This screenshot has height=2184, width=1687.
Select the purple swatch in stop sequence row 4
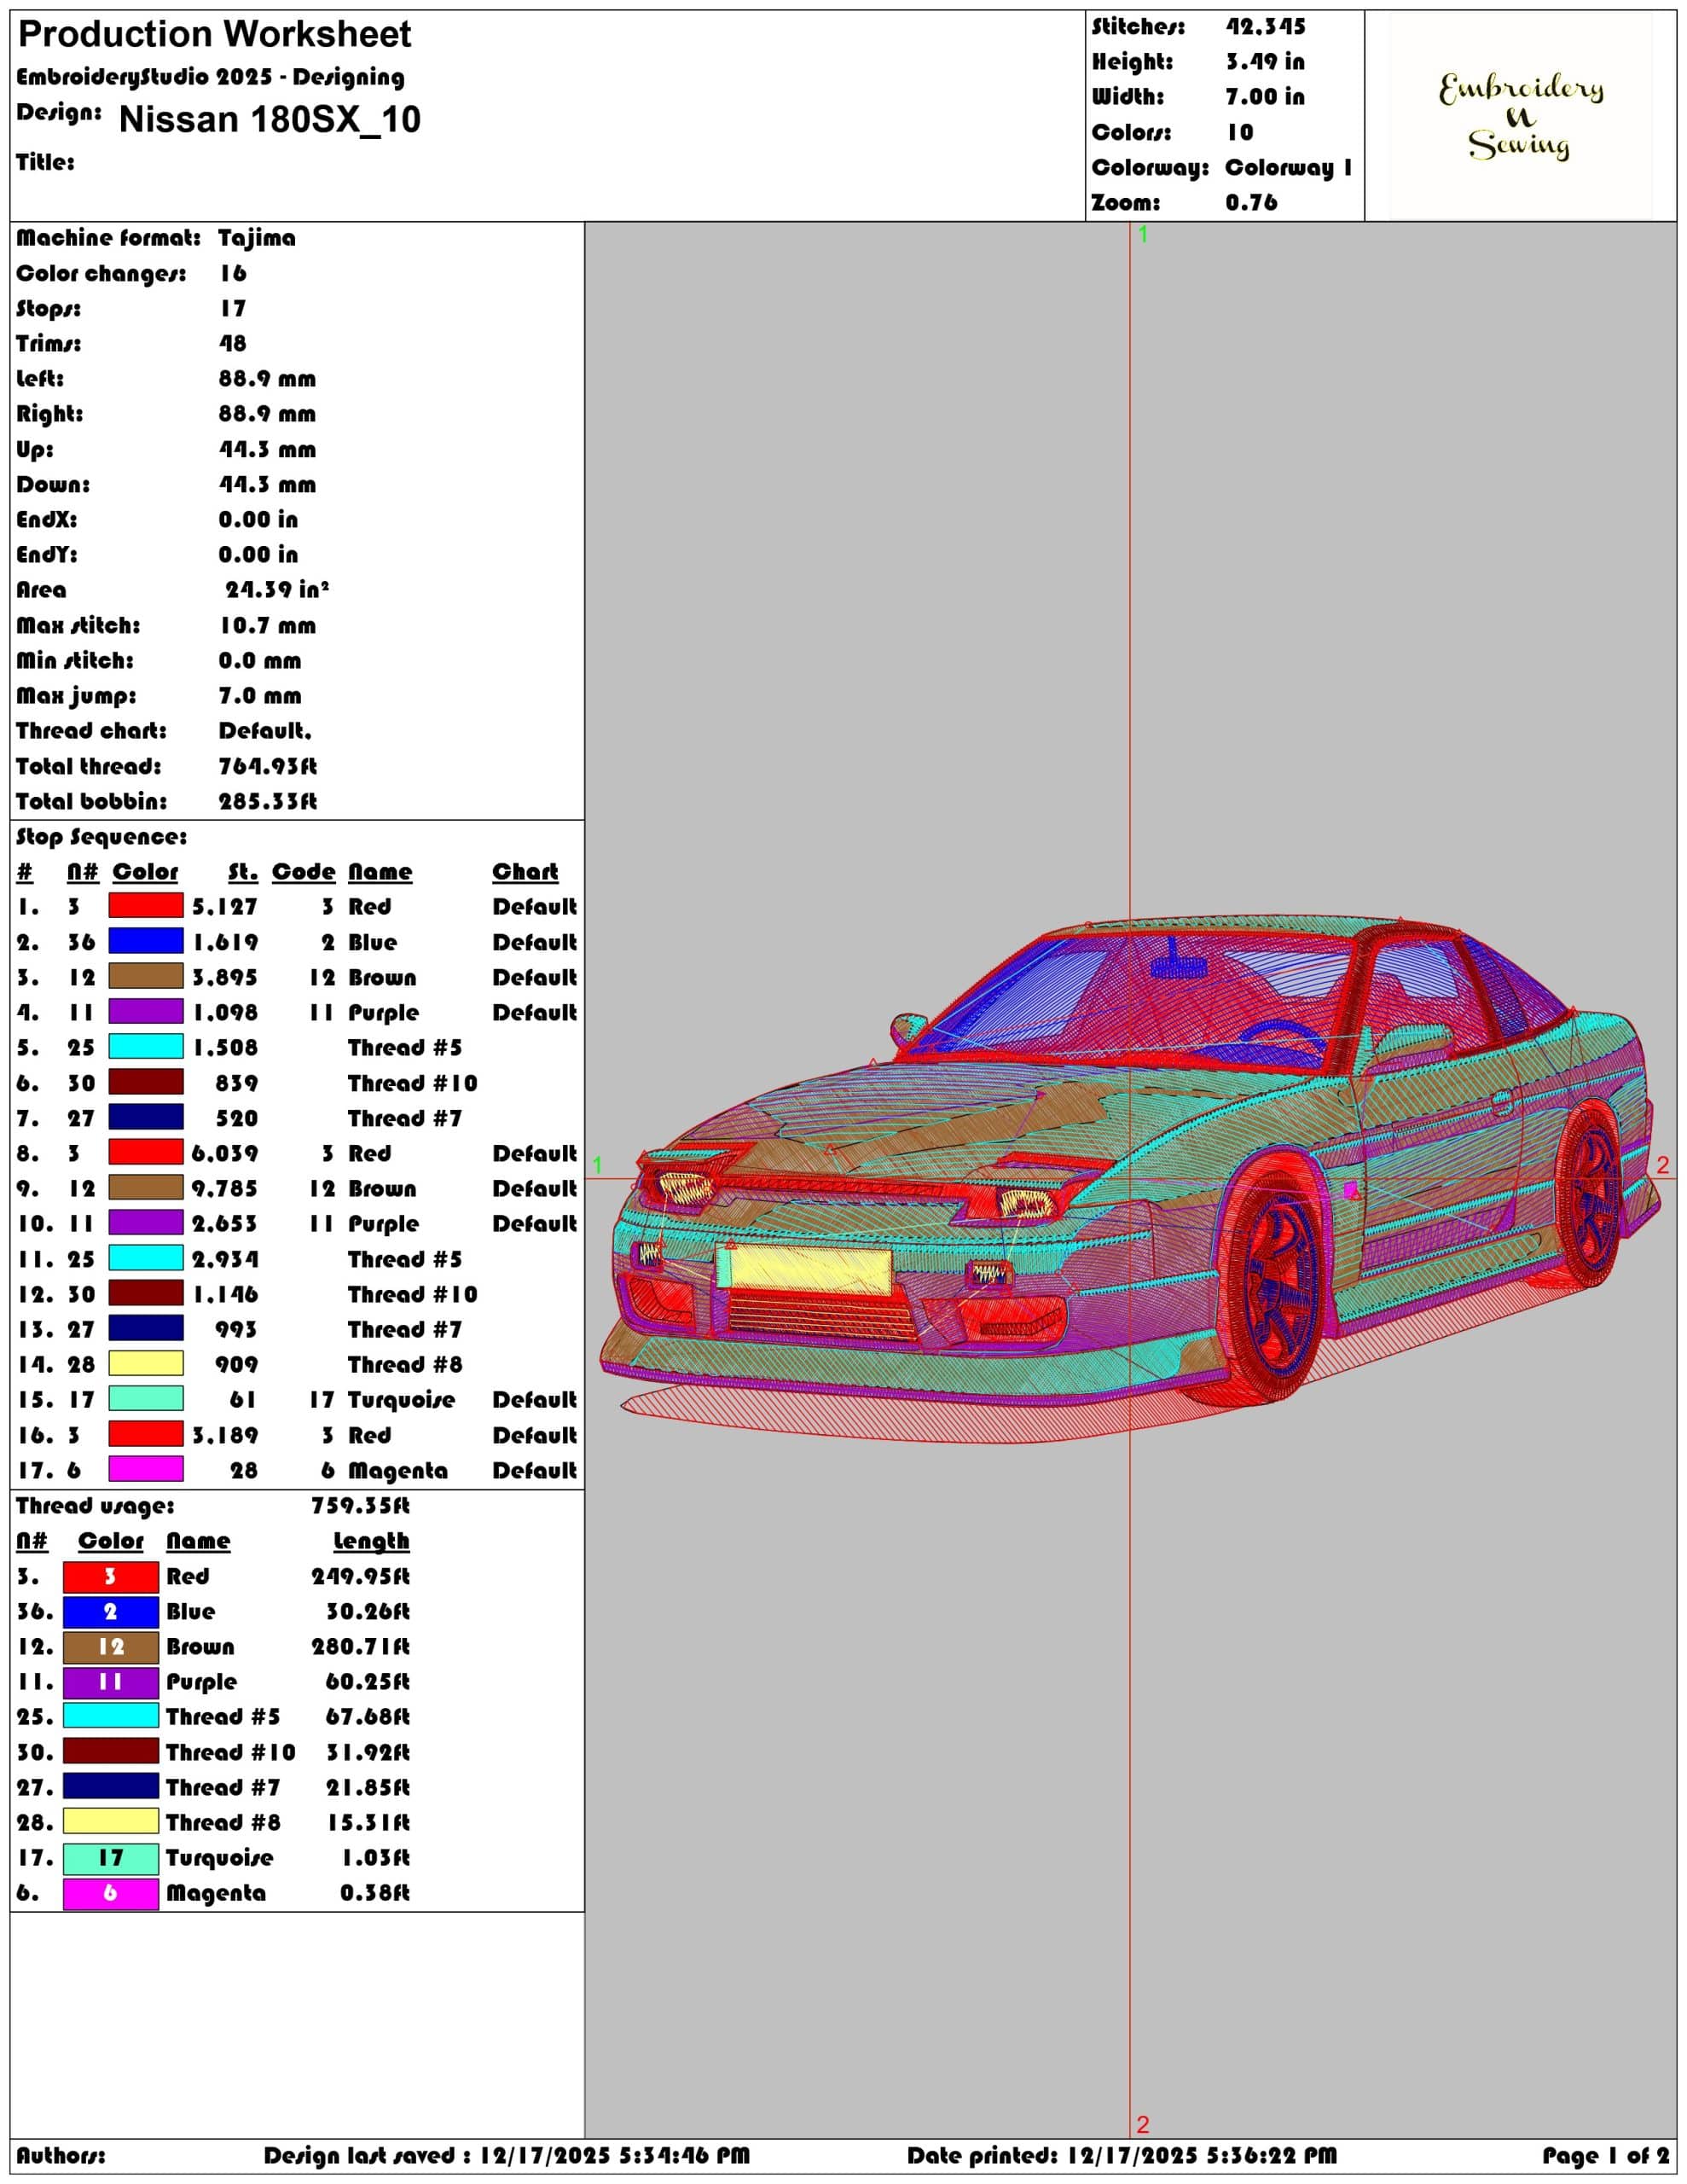(x=146, y=1011)
